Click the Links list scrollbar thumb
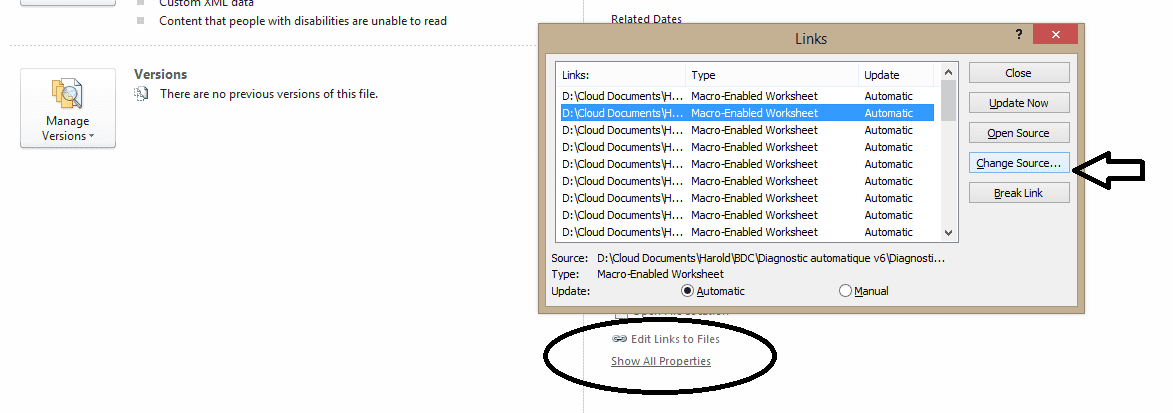Image resolution: width=1173 pixels, height=413 pixels. point(949,100)
